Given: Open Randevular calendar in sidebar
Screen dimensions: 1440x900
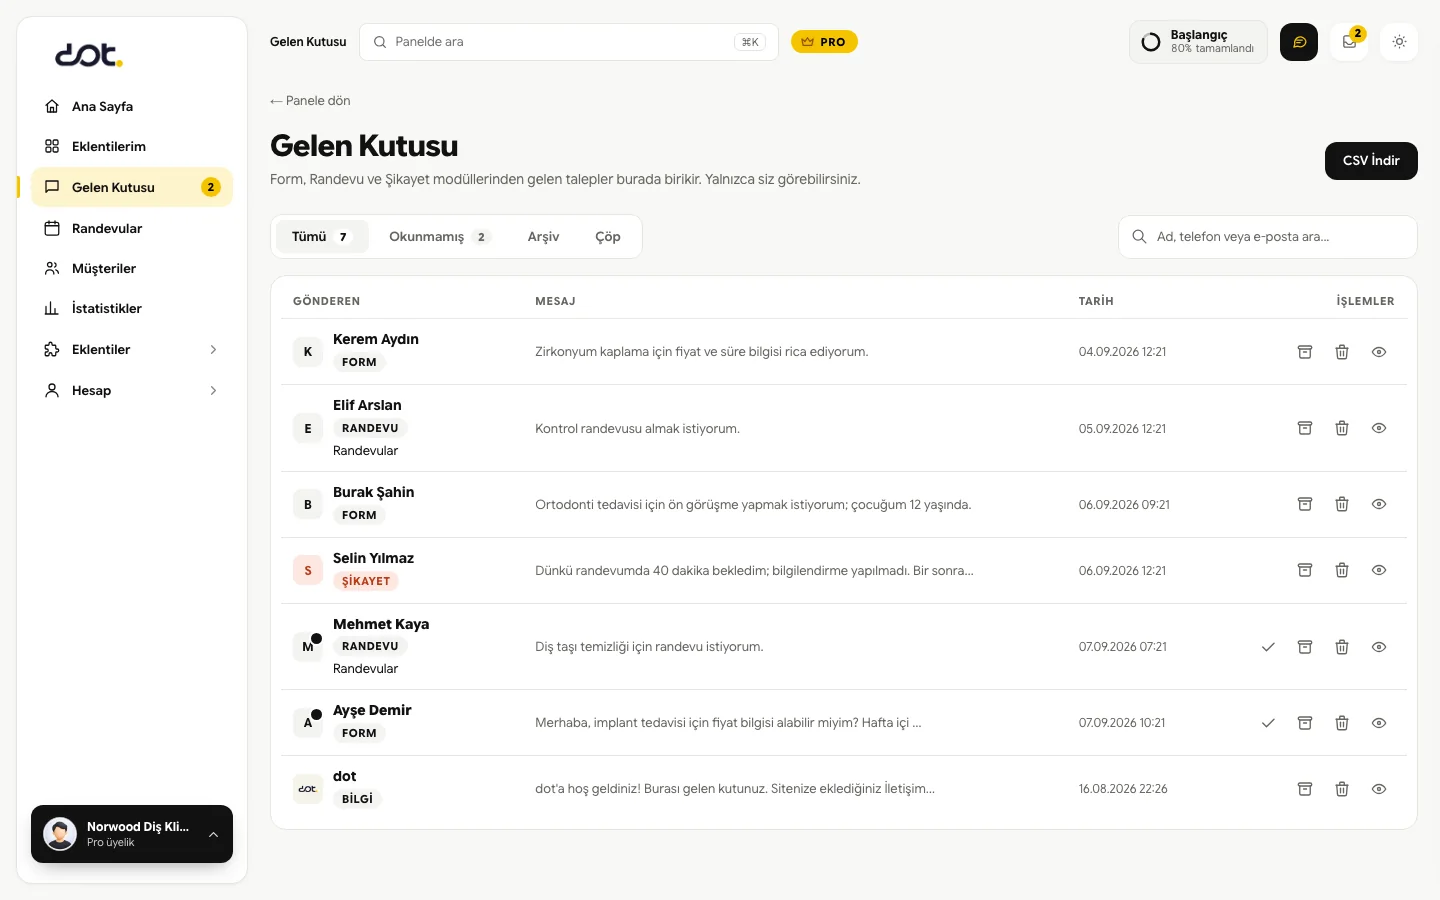Looking at the screenshot, I should [132, 228].
